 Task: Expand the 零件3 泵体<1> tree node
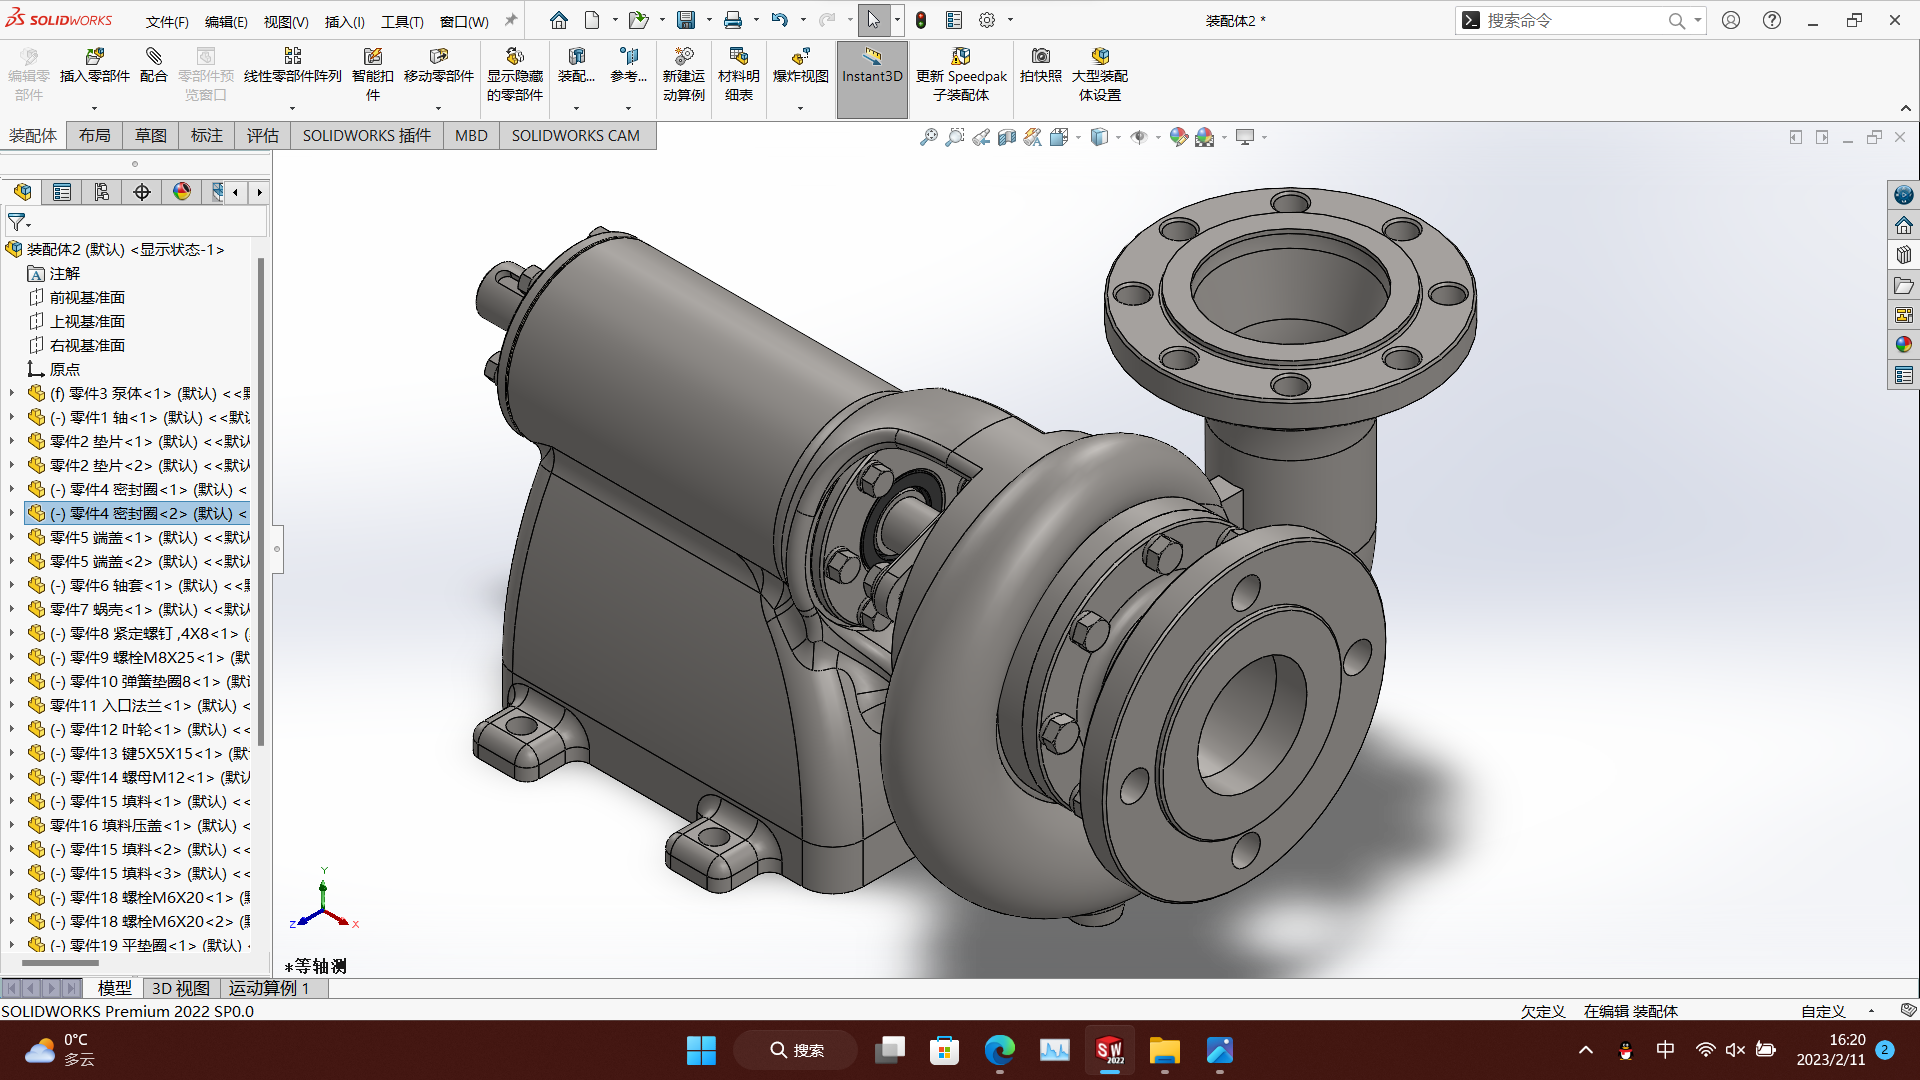pos(12,393)
